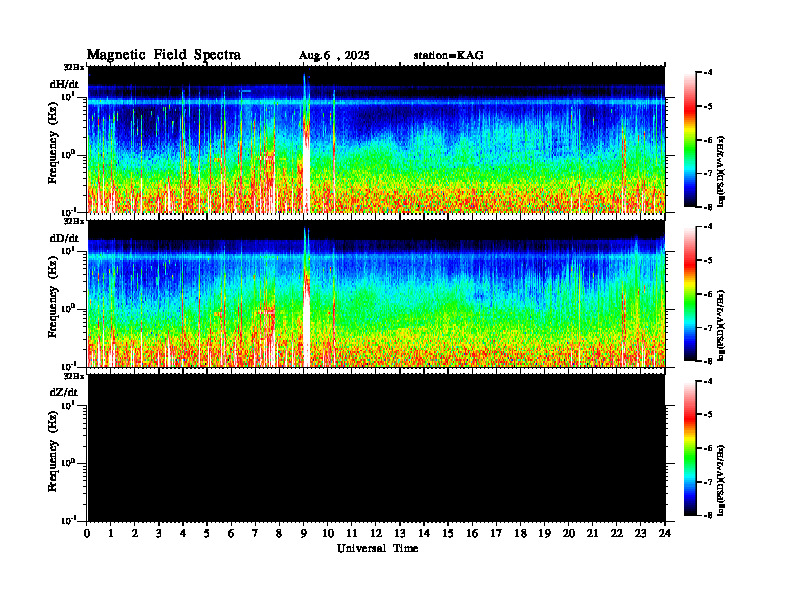Click the date "Aug.6, 2025"
The width and height of the screenshot is (792, 612).
click(334, 56)
